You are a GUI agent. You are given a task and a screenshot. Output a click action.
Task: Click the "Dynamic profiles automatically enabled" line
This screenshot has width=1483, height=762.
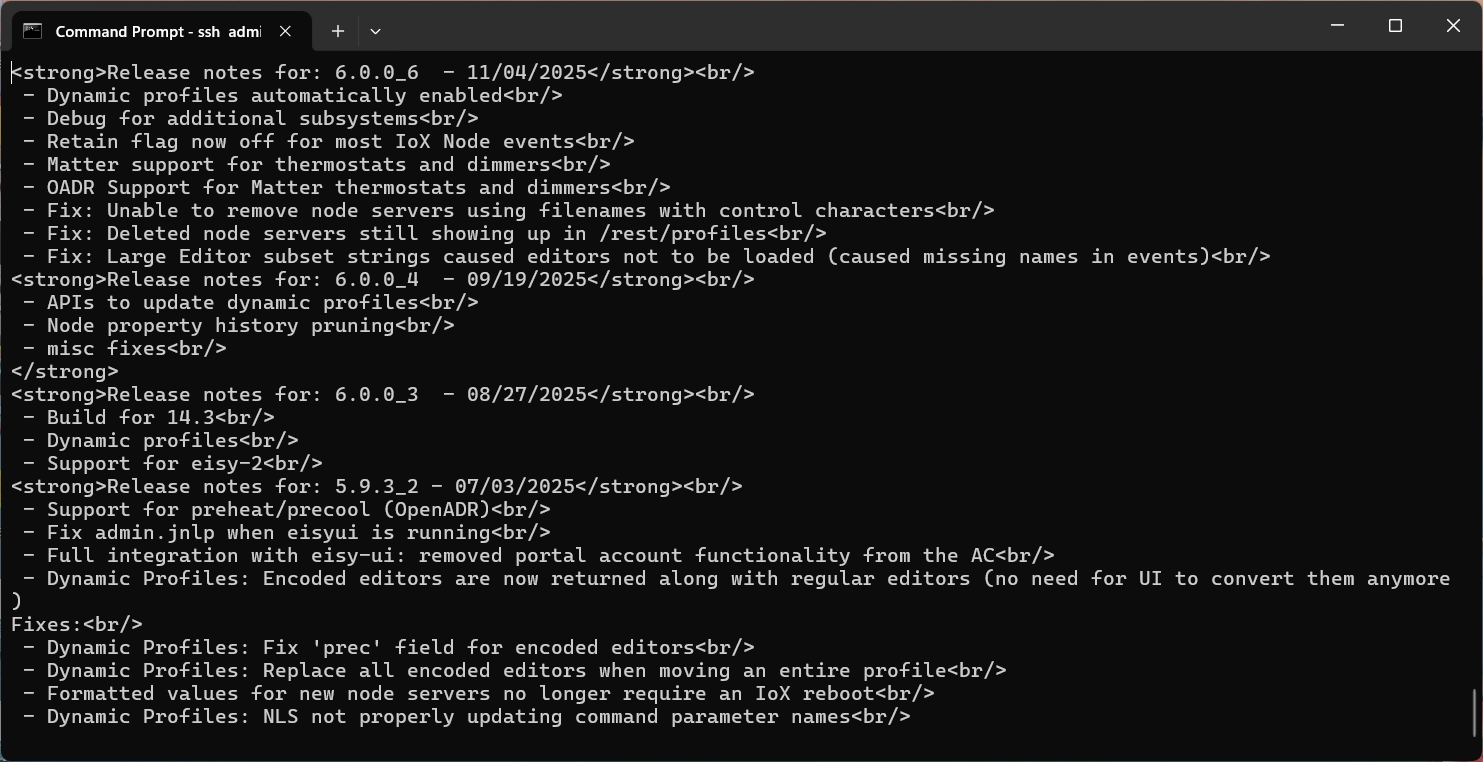click(x=292, y=96)
